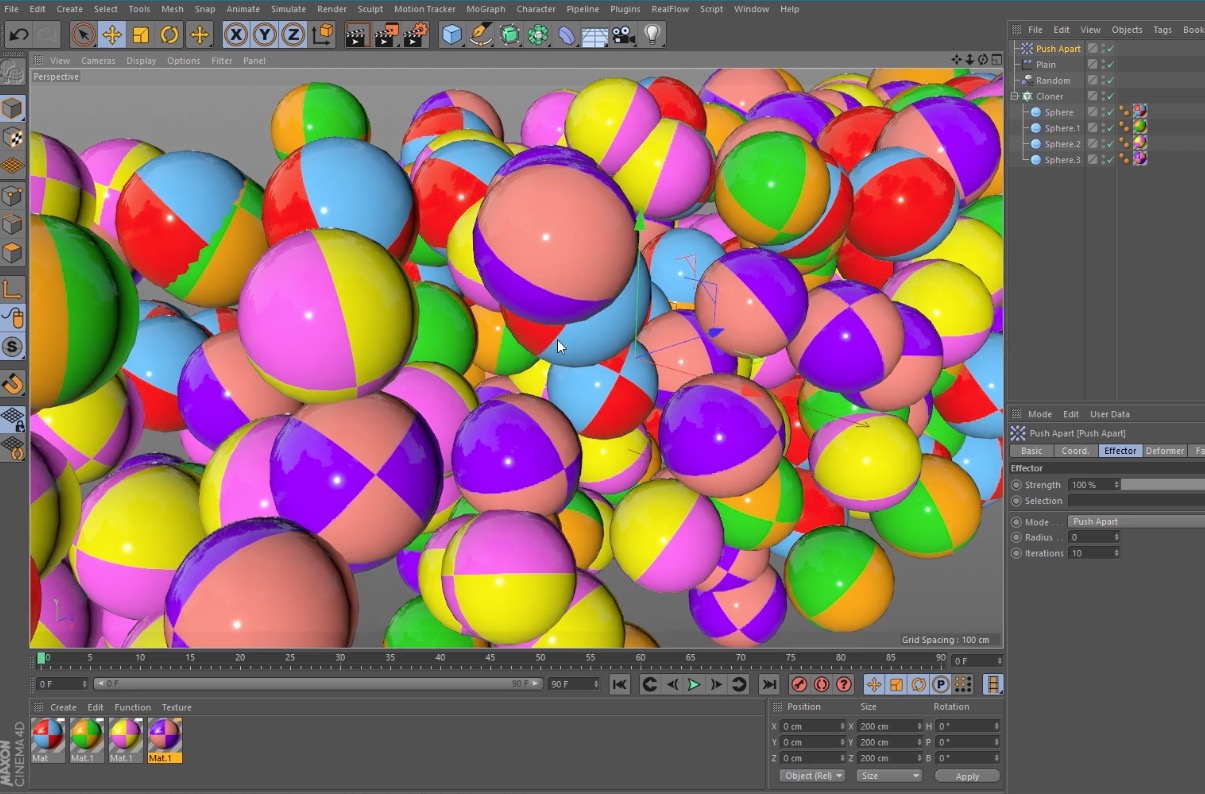Render the active view with the clapperboard icon
This screenshot has height=794, width=1205.
click(354, 34)
